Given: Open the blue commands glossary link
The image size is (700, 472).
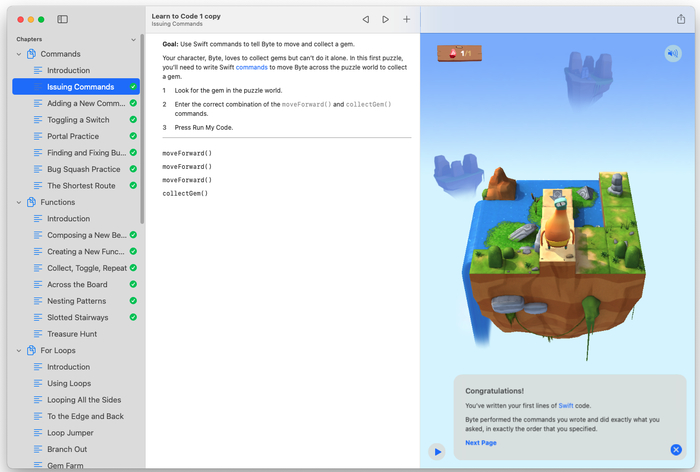Looking at the screenshot, I should [x=251, y=67].
